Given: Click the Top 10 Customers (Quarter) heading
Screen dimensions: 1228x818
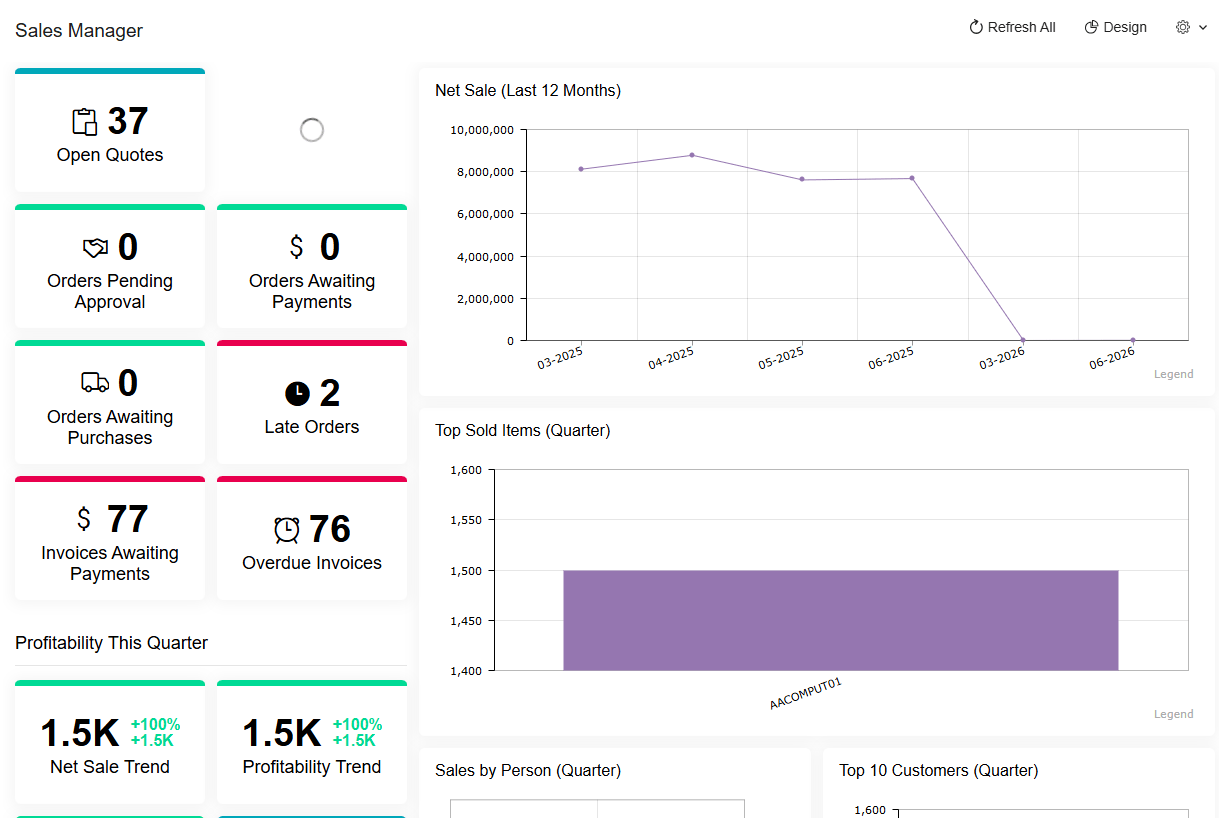Looking at the screenshot, I should point(939,771).
